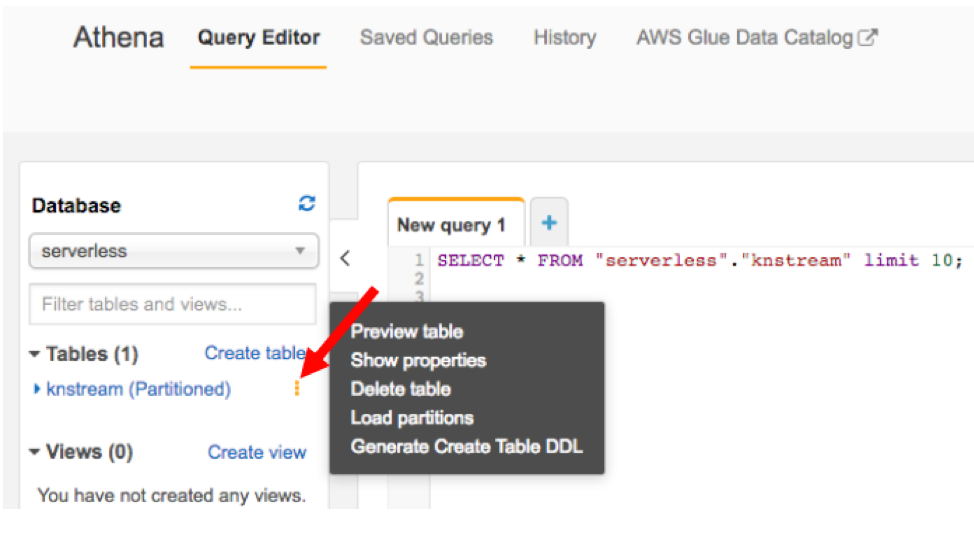Collapse the Views section

pyautogui.click(x=36, y=452)
